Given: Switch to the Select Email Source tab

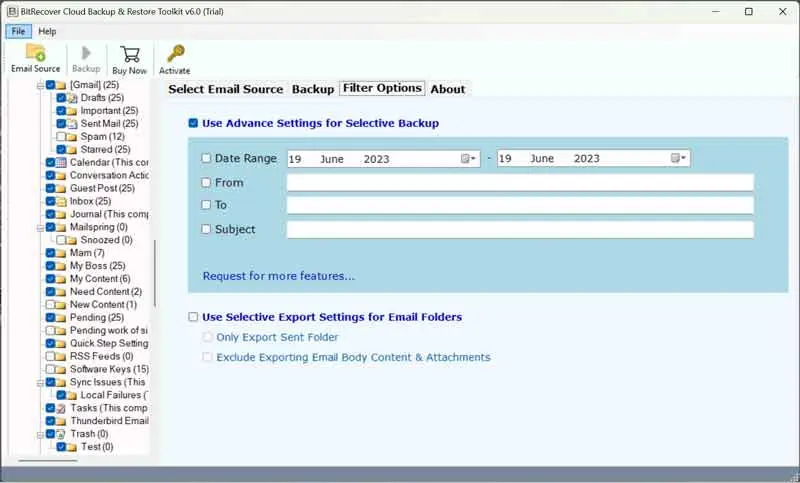Looking at the screenshot, I should click(225, 89).
